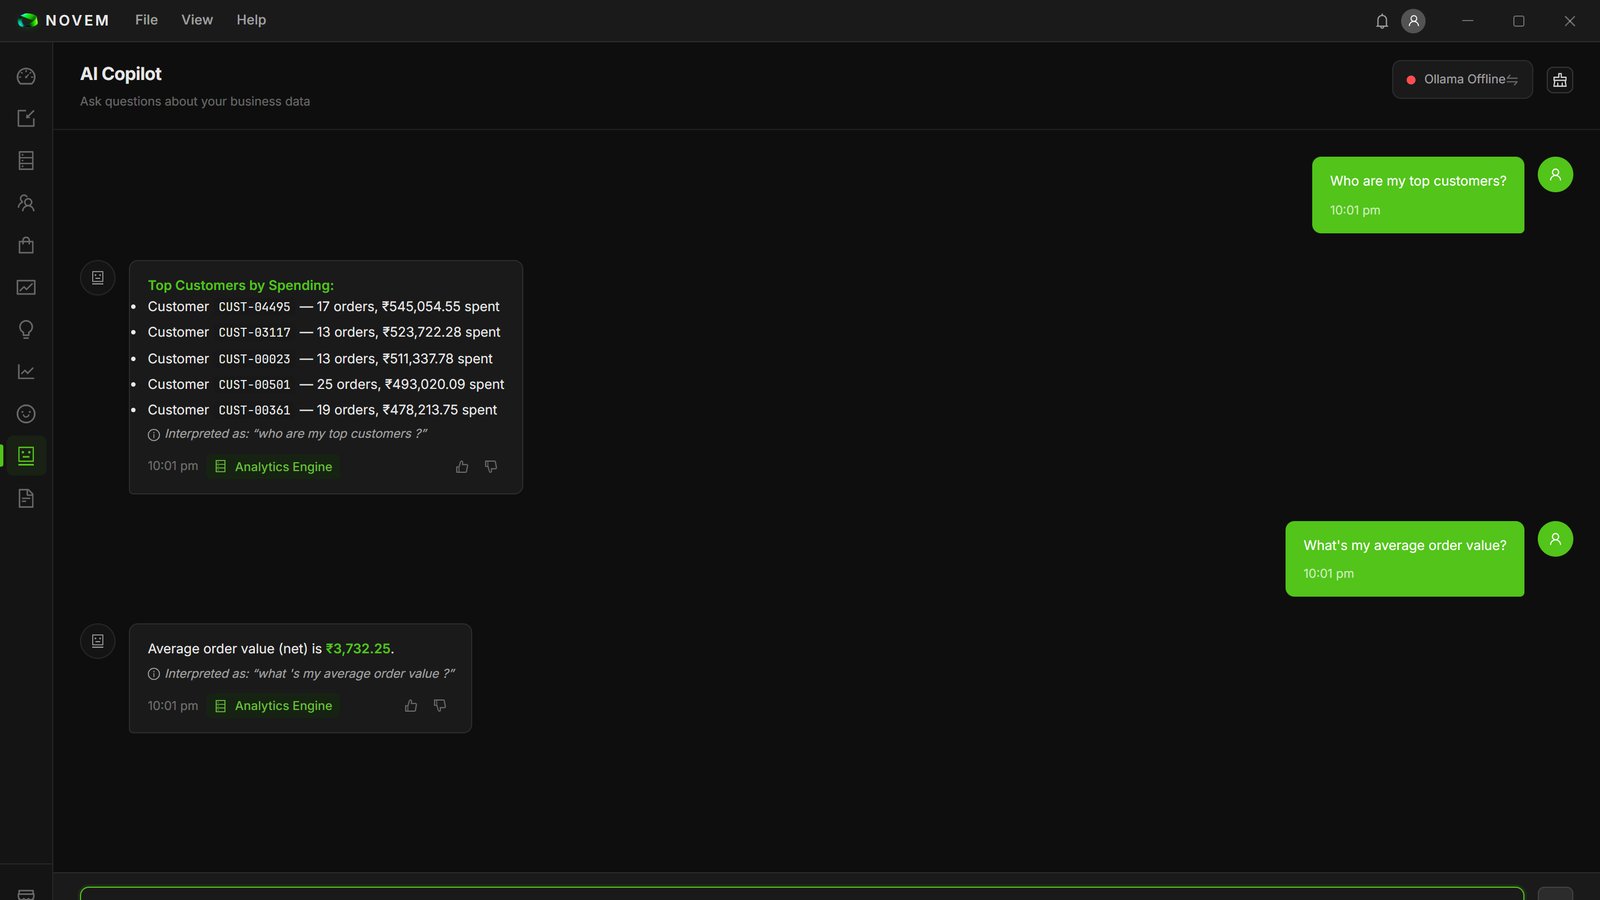Open the smiley face icon in sidebar
The image size is (1600, 900).
pos(26,414)
